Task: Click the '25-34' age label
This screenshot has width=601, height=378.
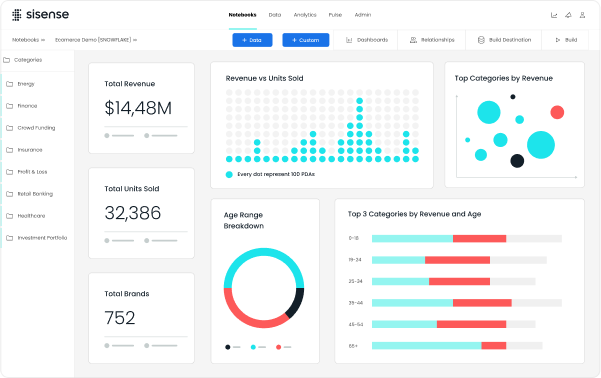Action: 355,281
